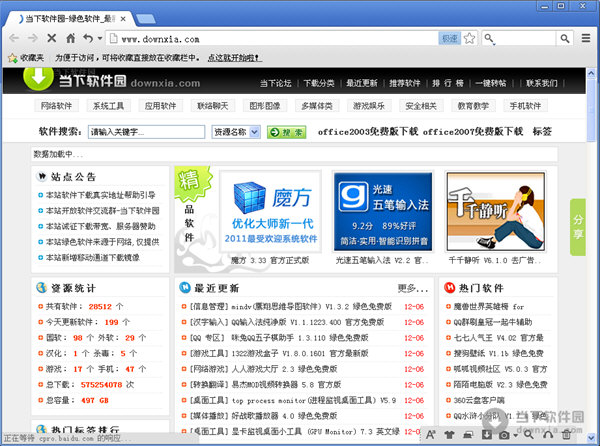Select the 当下软件园-绿色软件 tab

pos(70,19)
